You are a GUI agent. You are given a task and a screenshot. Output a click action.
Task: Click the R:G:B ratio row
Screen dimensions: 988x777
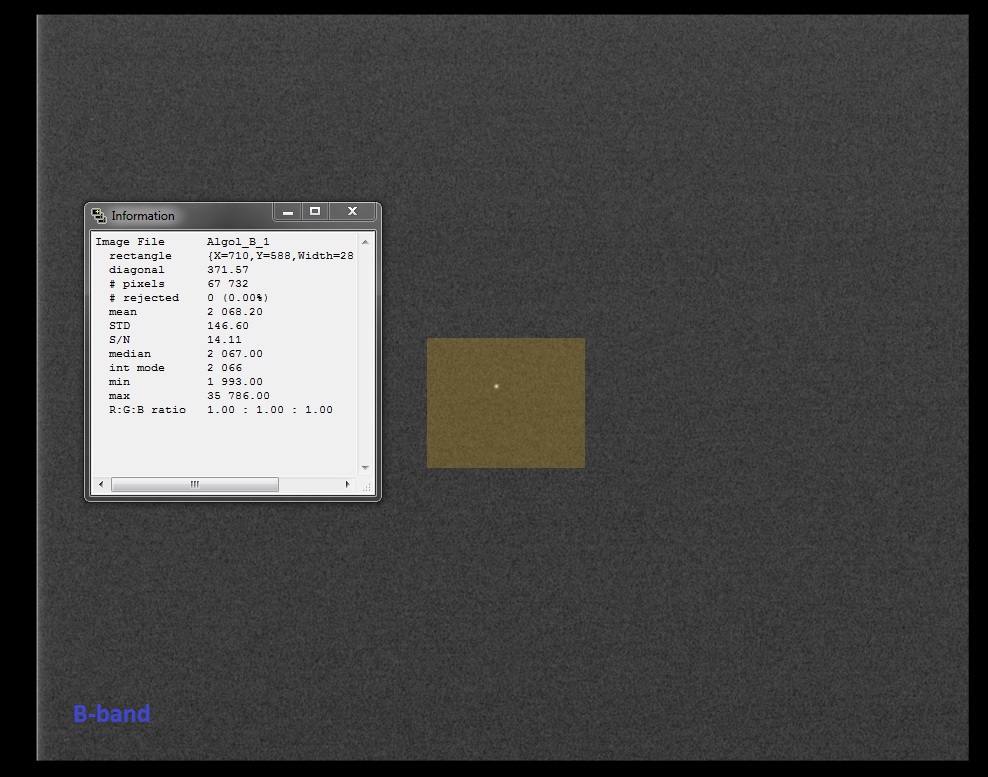tap(147, 410)
